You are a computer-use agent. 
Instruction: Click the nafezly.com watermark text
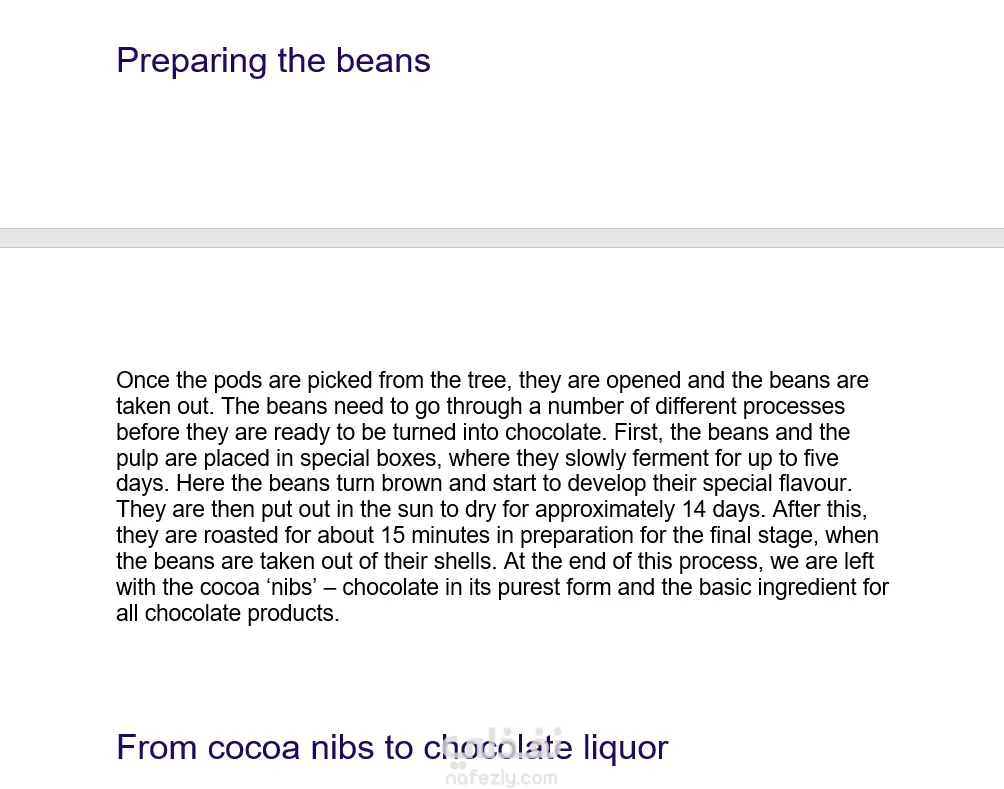[x=501, y=778]
